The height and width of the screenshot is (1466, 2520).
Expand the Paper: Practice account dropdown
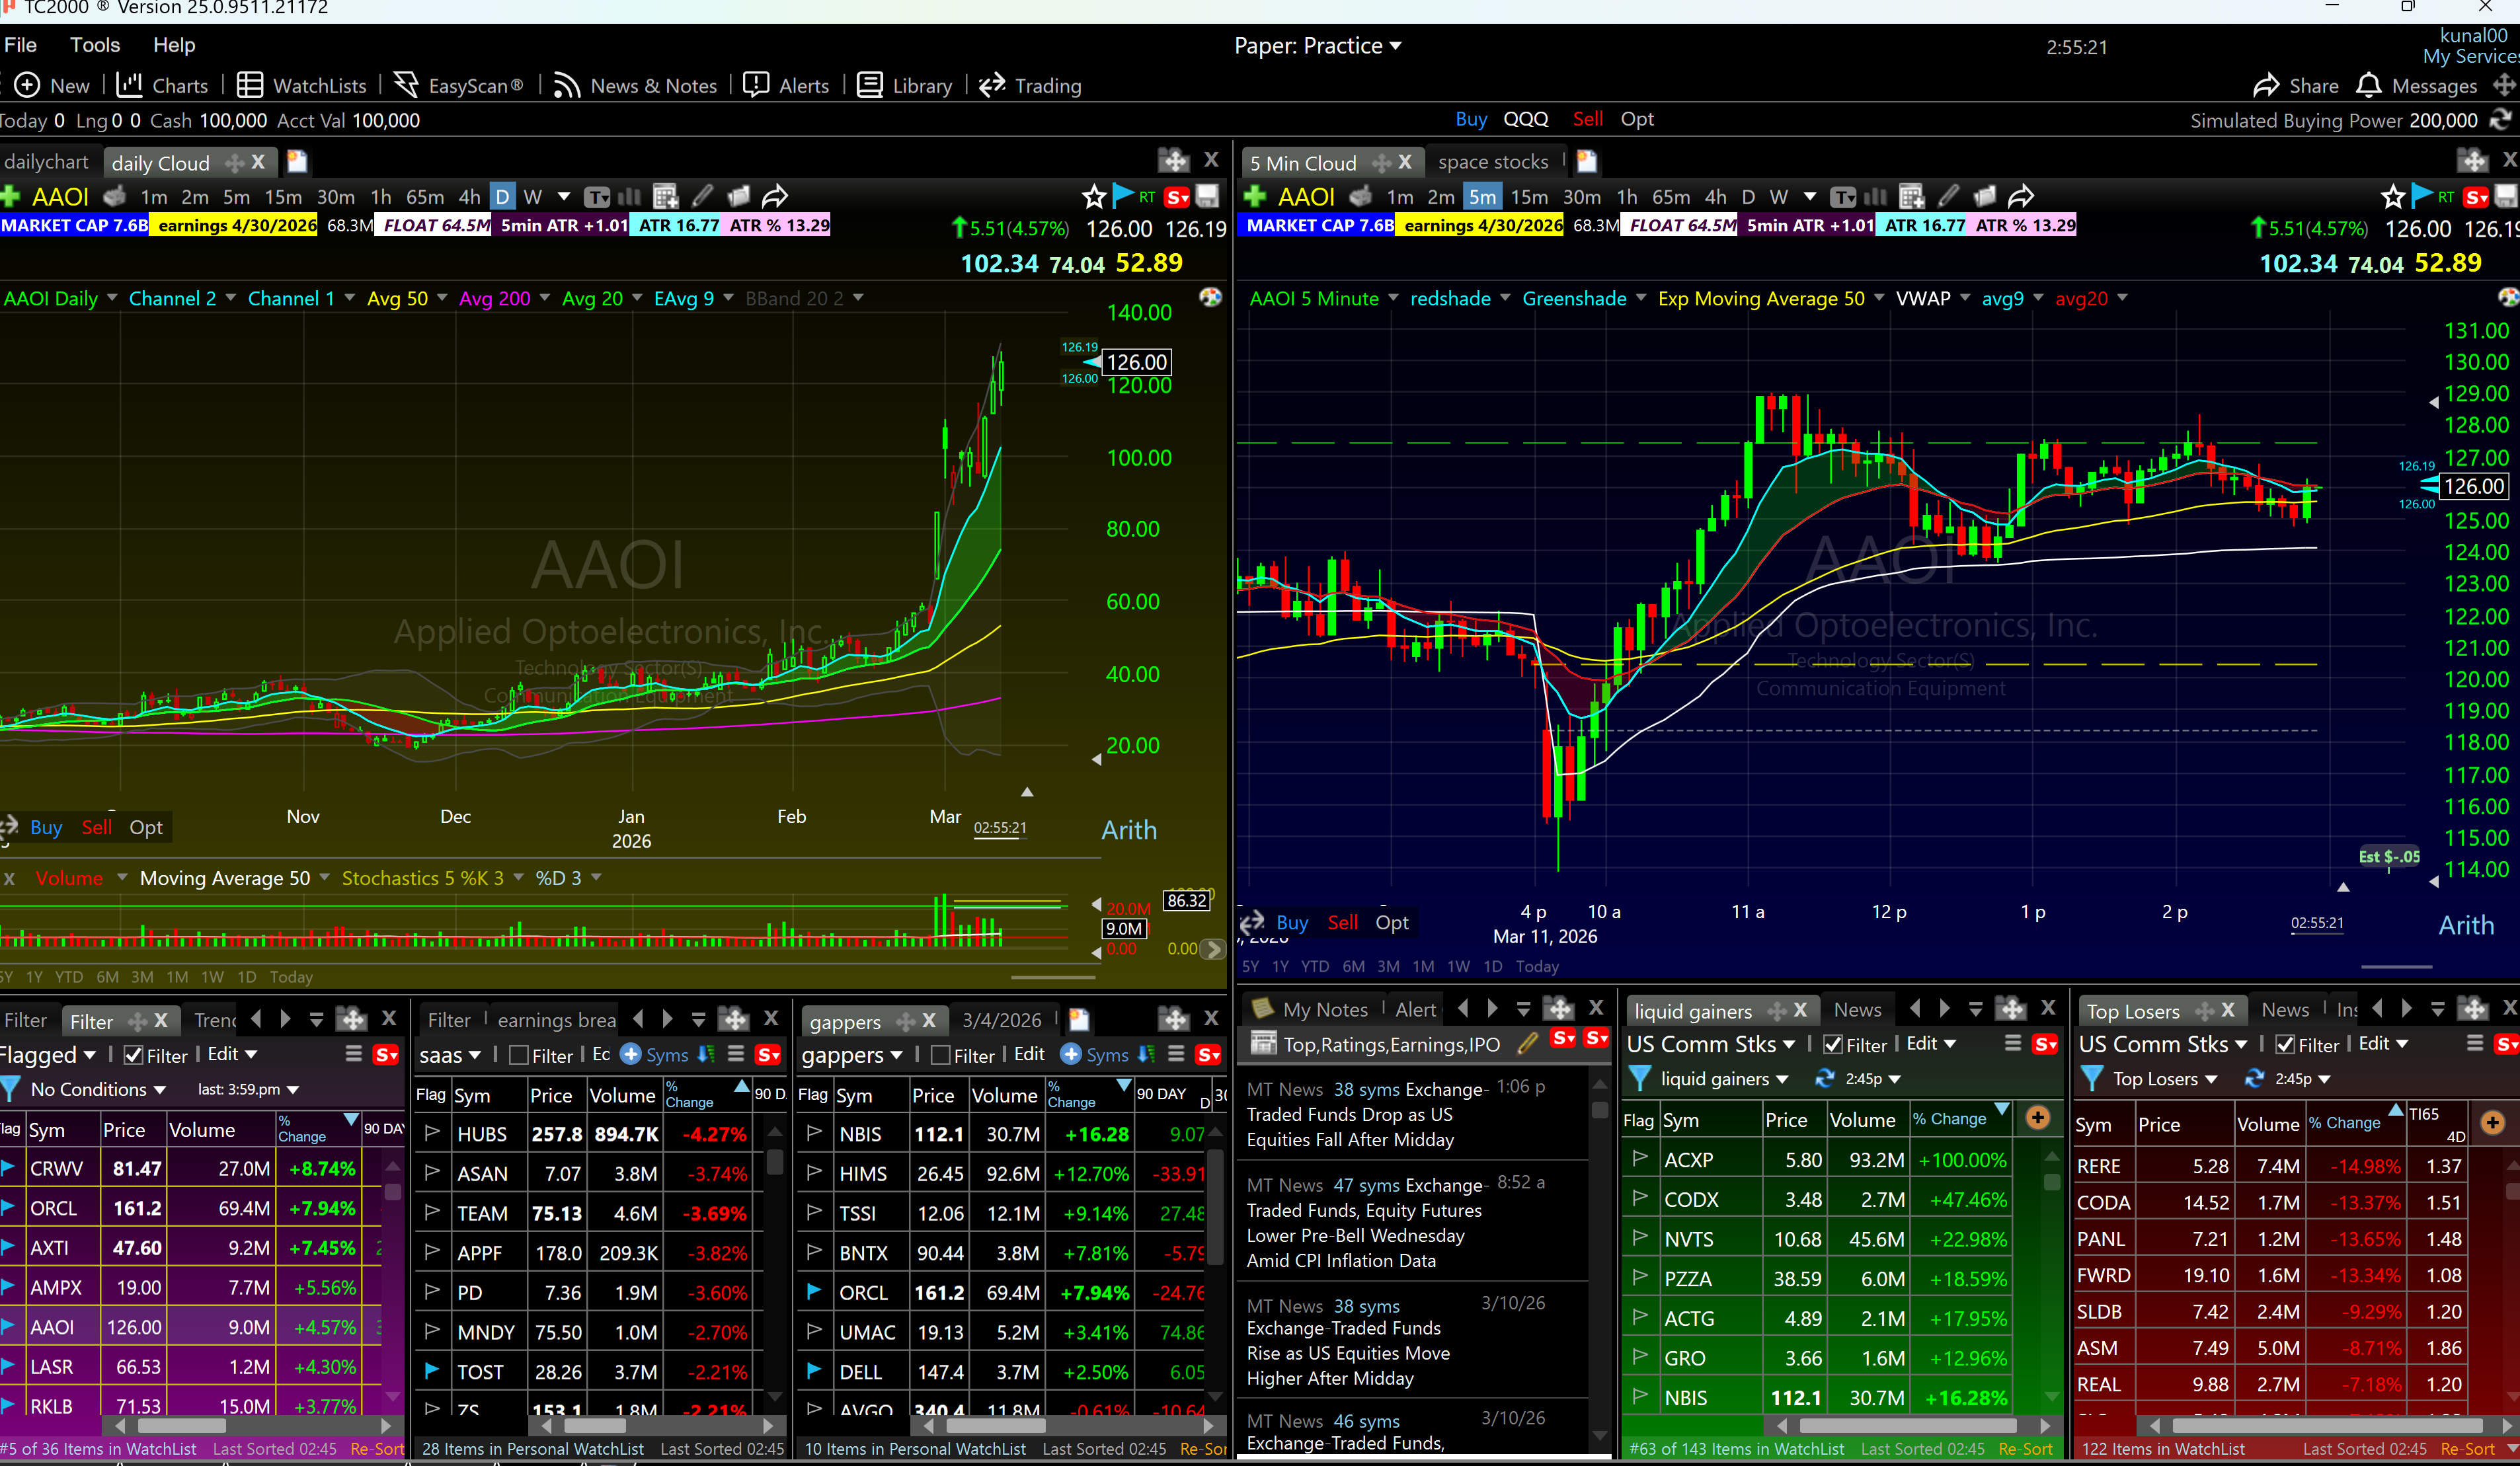pyautogui.click(x=1317, y=46)
